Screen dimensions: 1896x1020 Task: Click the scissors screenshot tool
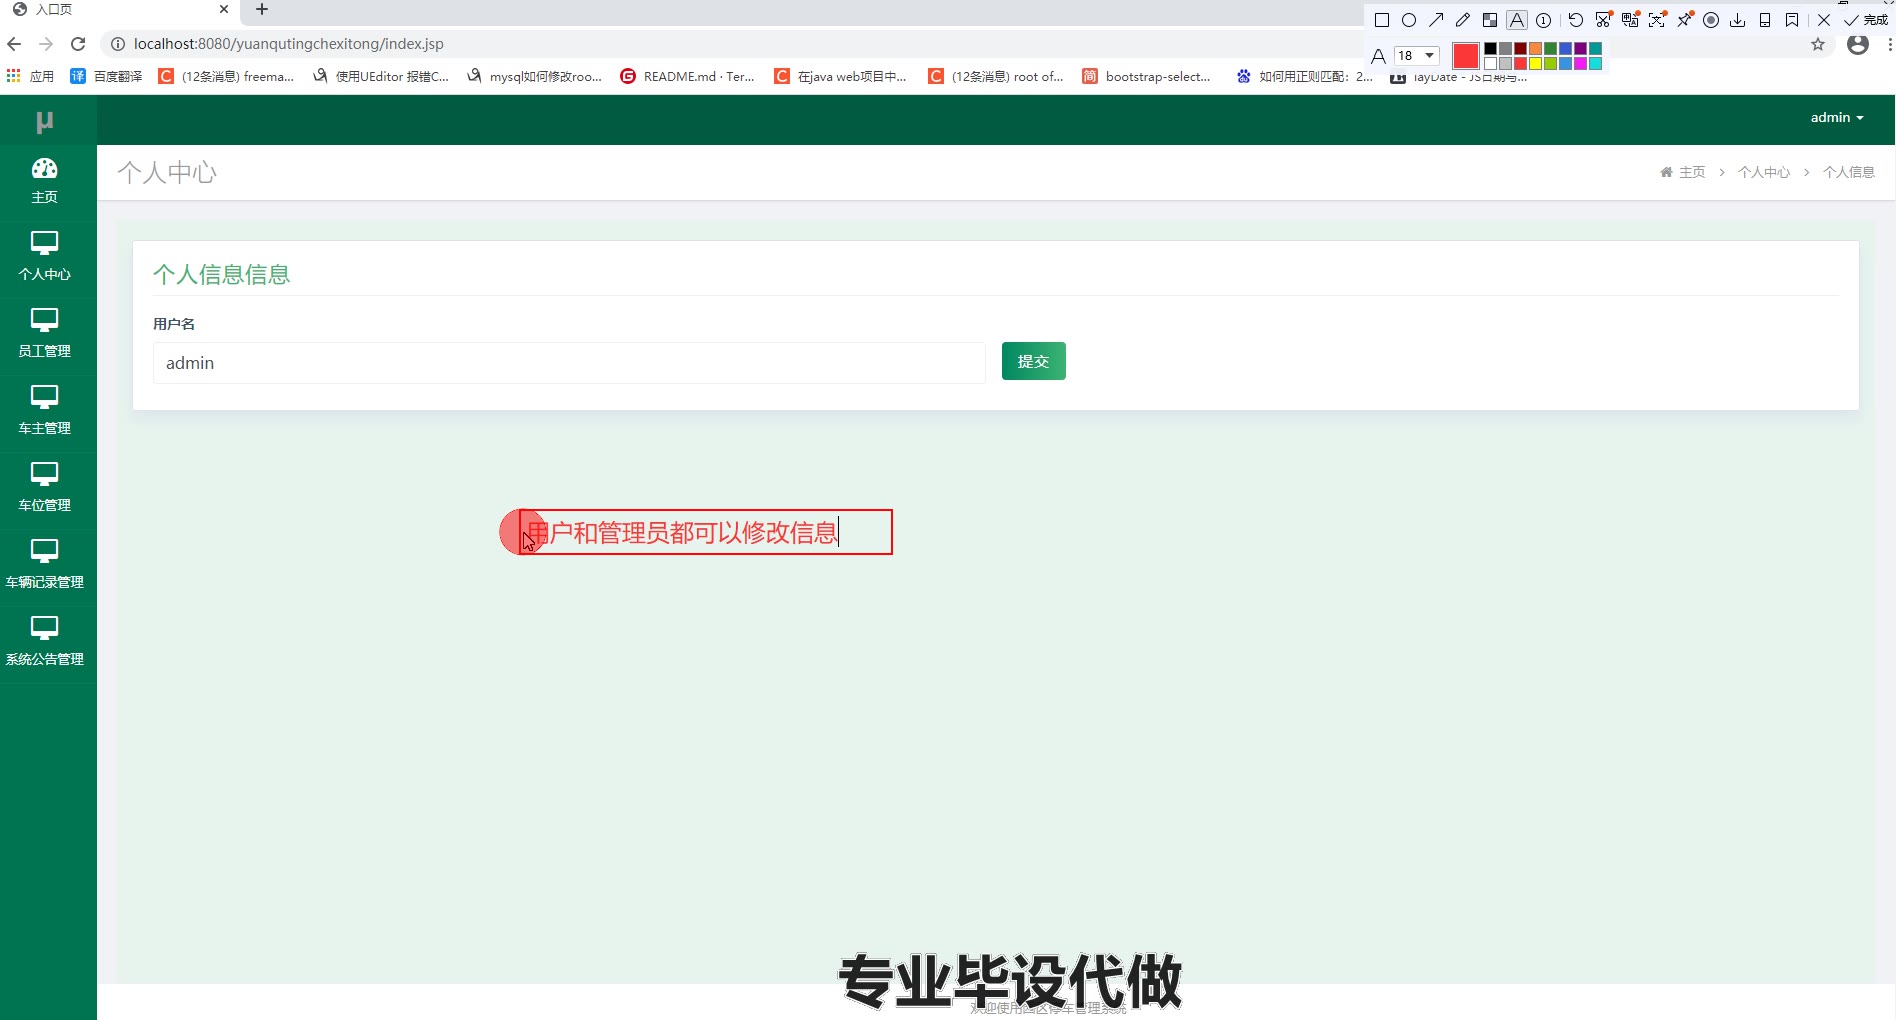tap(1604, 20)
